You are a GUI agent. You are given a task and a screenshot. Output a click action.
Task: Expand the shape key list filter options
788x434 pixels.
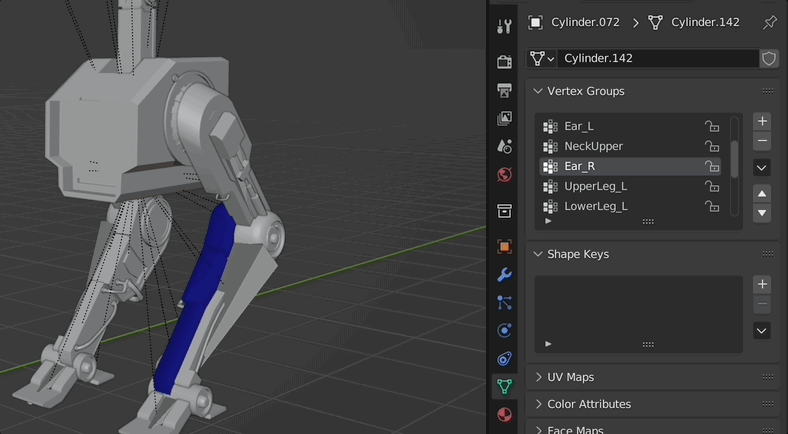point(548,344)
